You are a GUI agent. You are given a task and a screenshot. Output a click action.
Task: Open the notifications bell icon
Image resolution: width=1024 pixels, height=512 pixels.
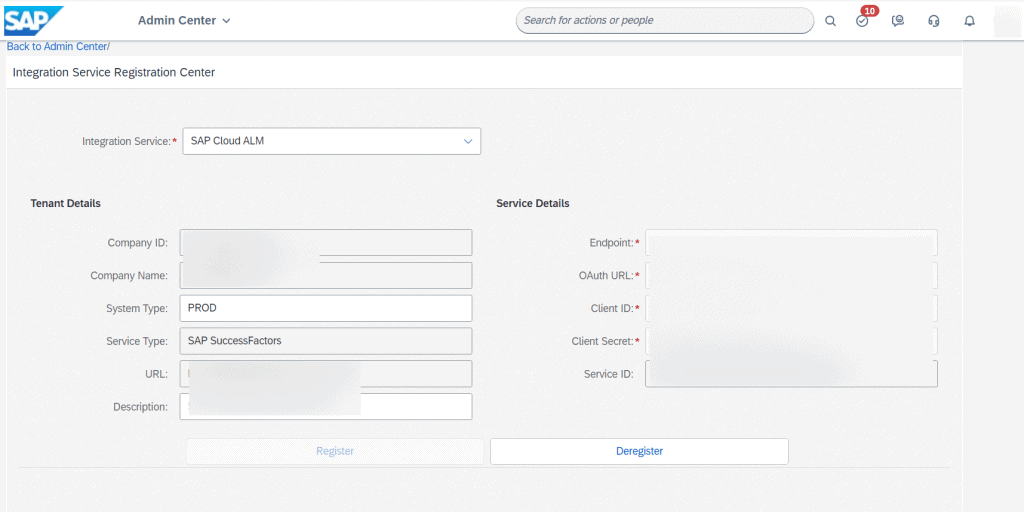970,21
